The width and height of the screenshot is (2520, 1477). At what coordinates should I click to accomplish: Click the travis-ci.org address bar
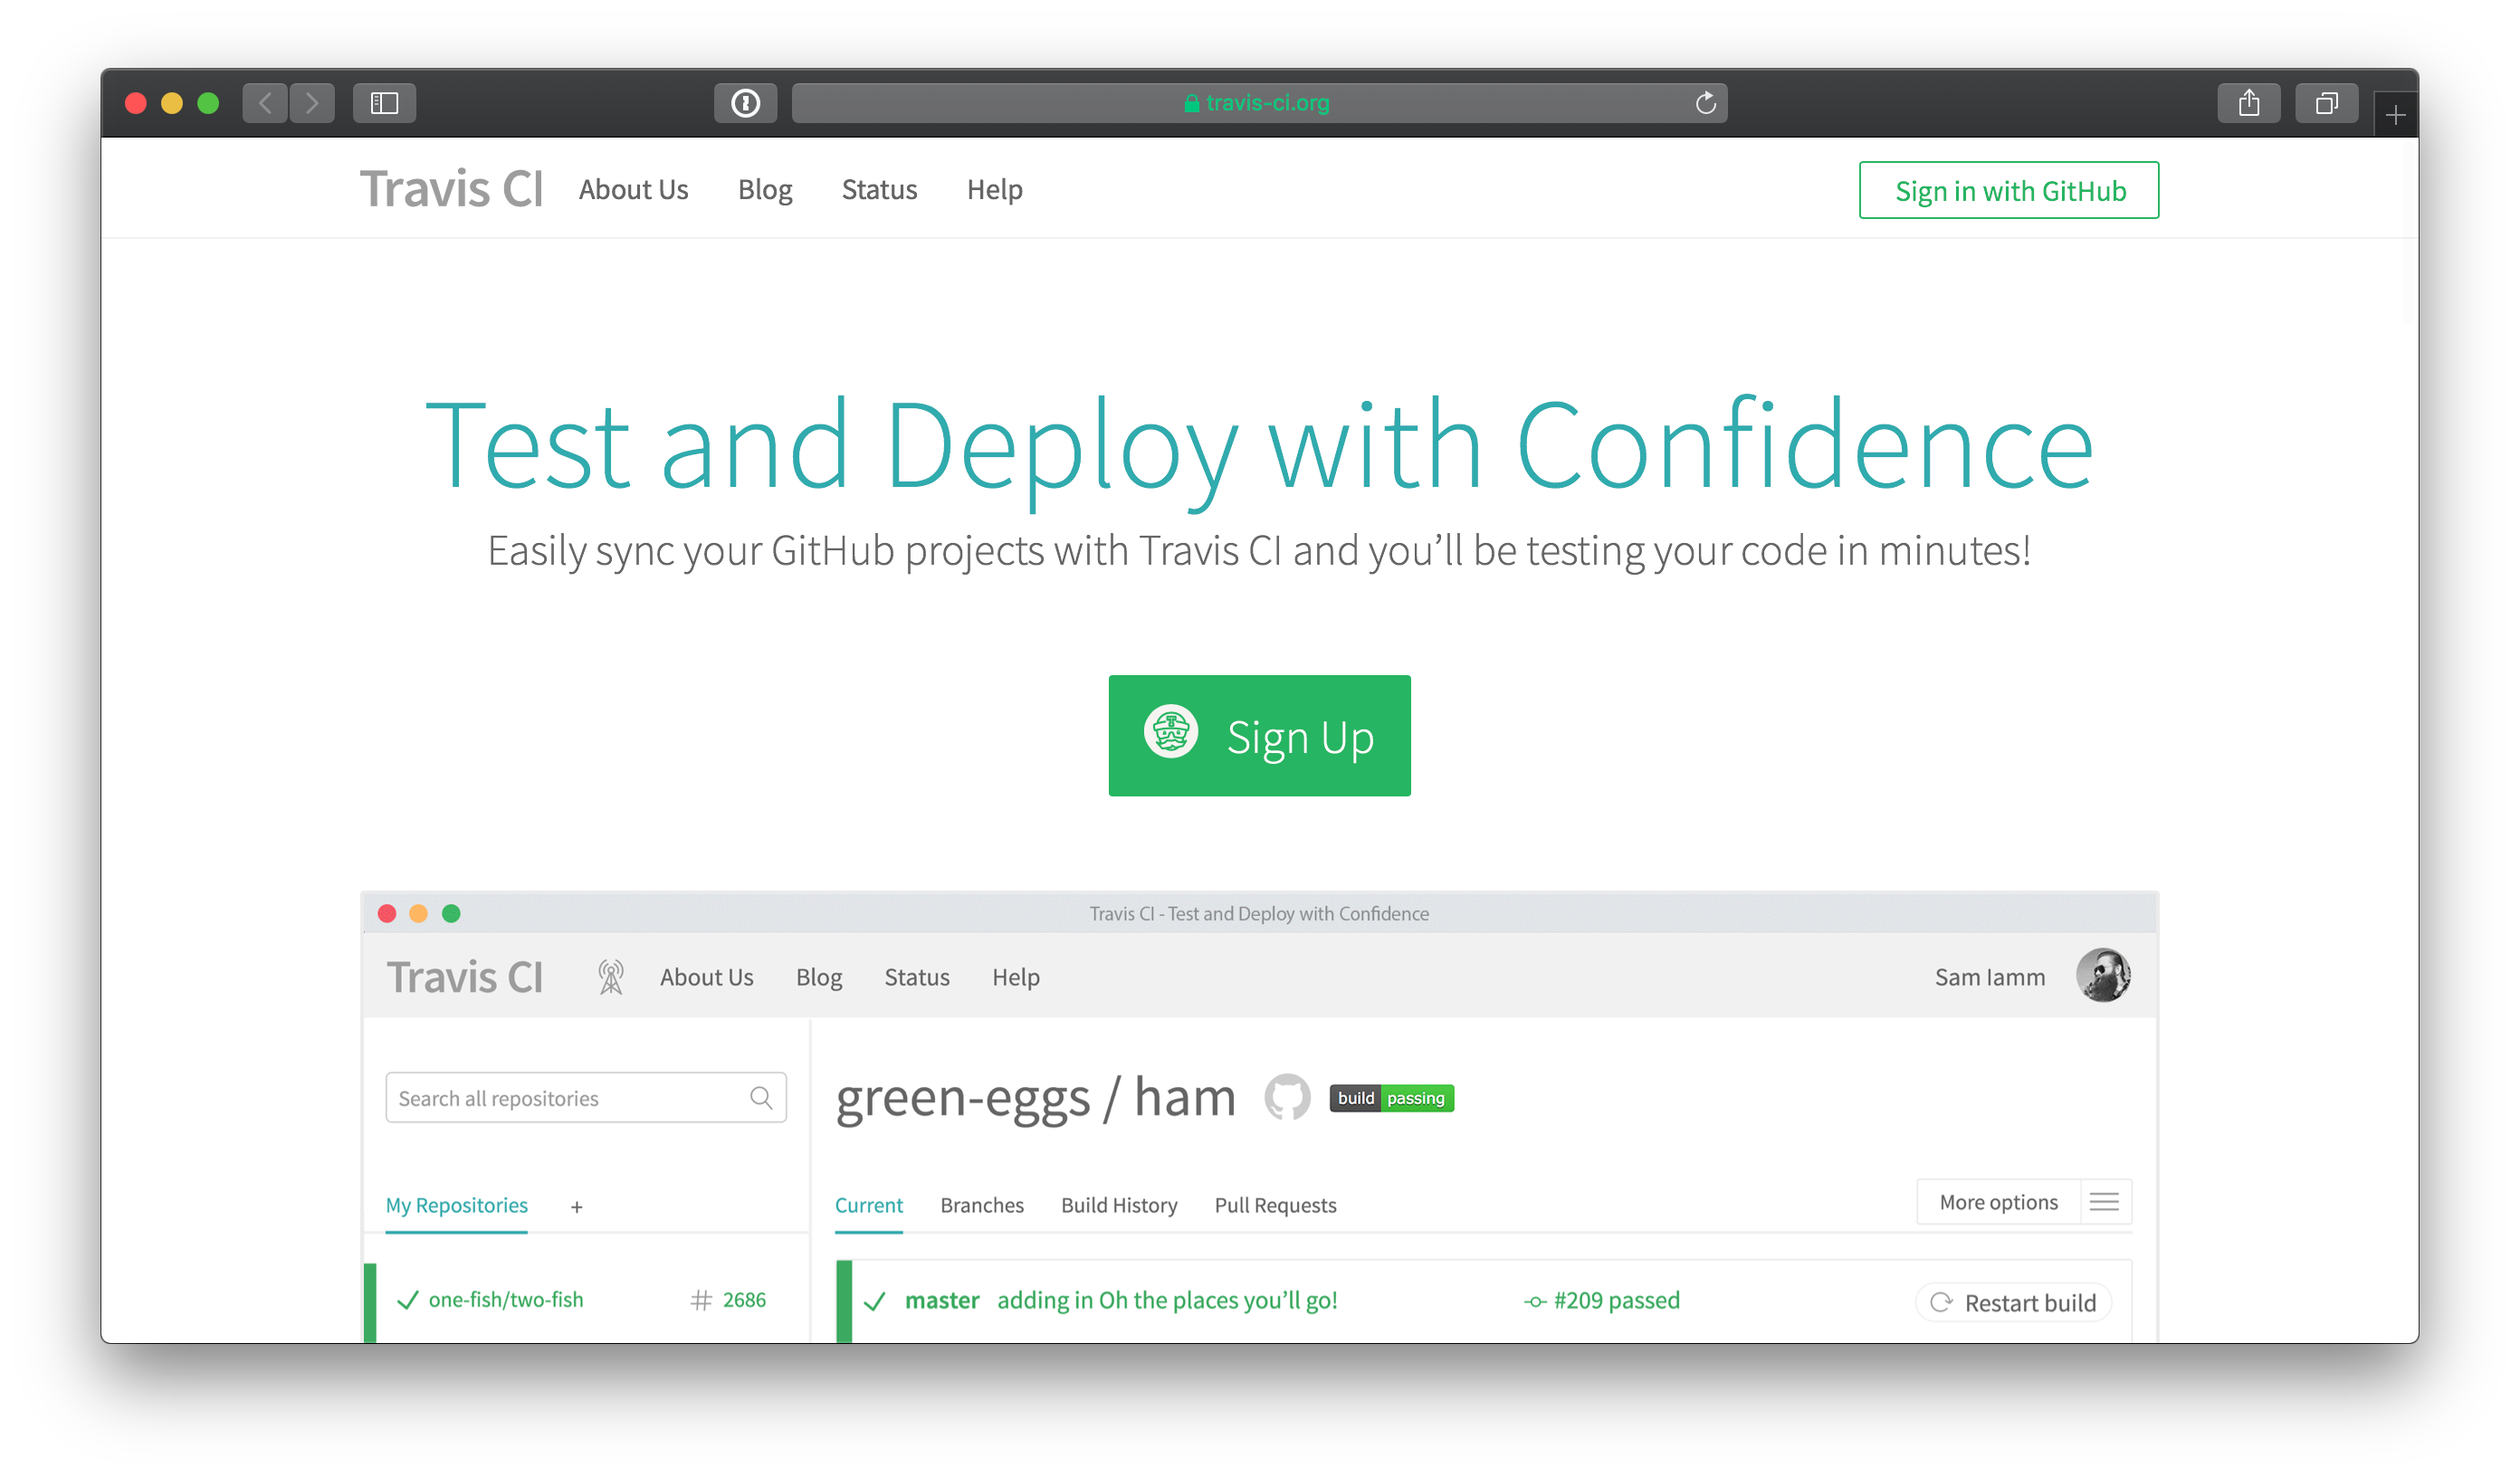[x=1259, y=103]
